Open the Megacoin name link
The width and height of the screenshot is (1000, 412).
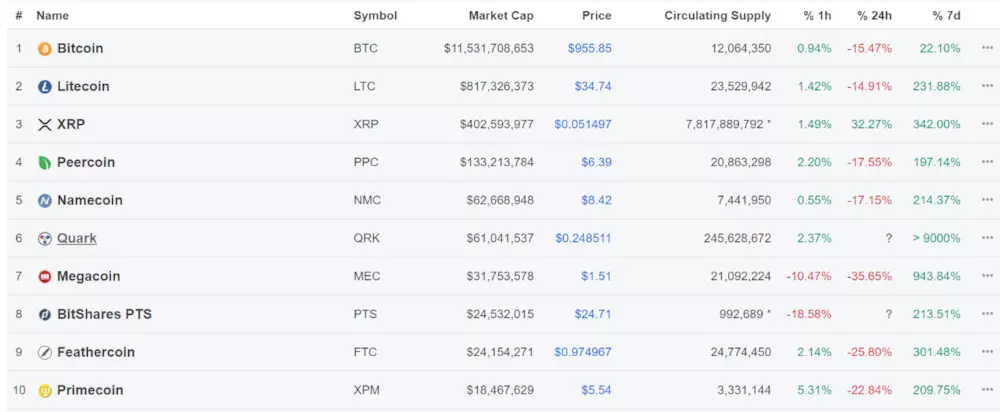(x=89, y=276)
